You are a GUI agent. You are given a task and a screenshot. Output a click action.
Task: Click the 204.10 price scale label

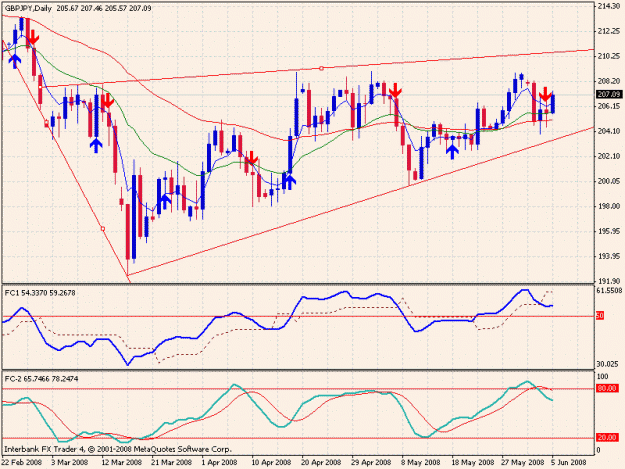click(x=609, y=131)
